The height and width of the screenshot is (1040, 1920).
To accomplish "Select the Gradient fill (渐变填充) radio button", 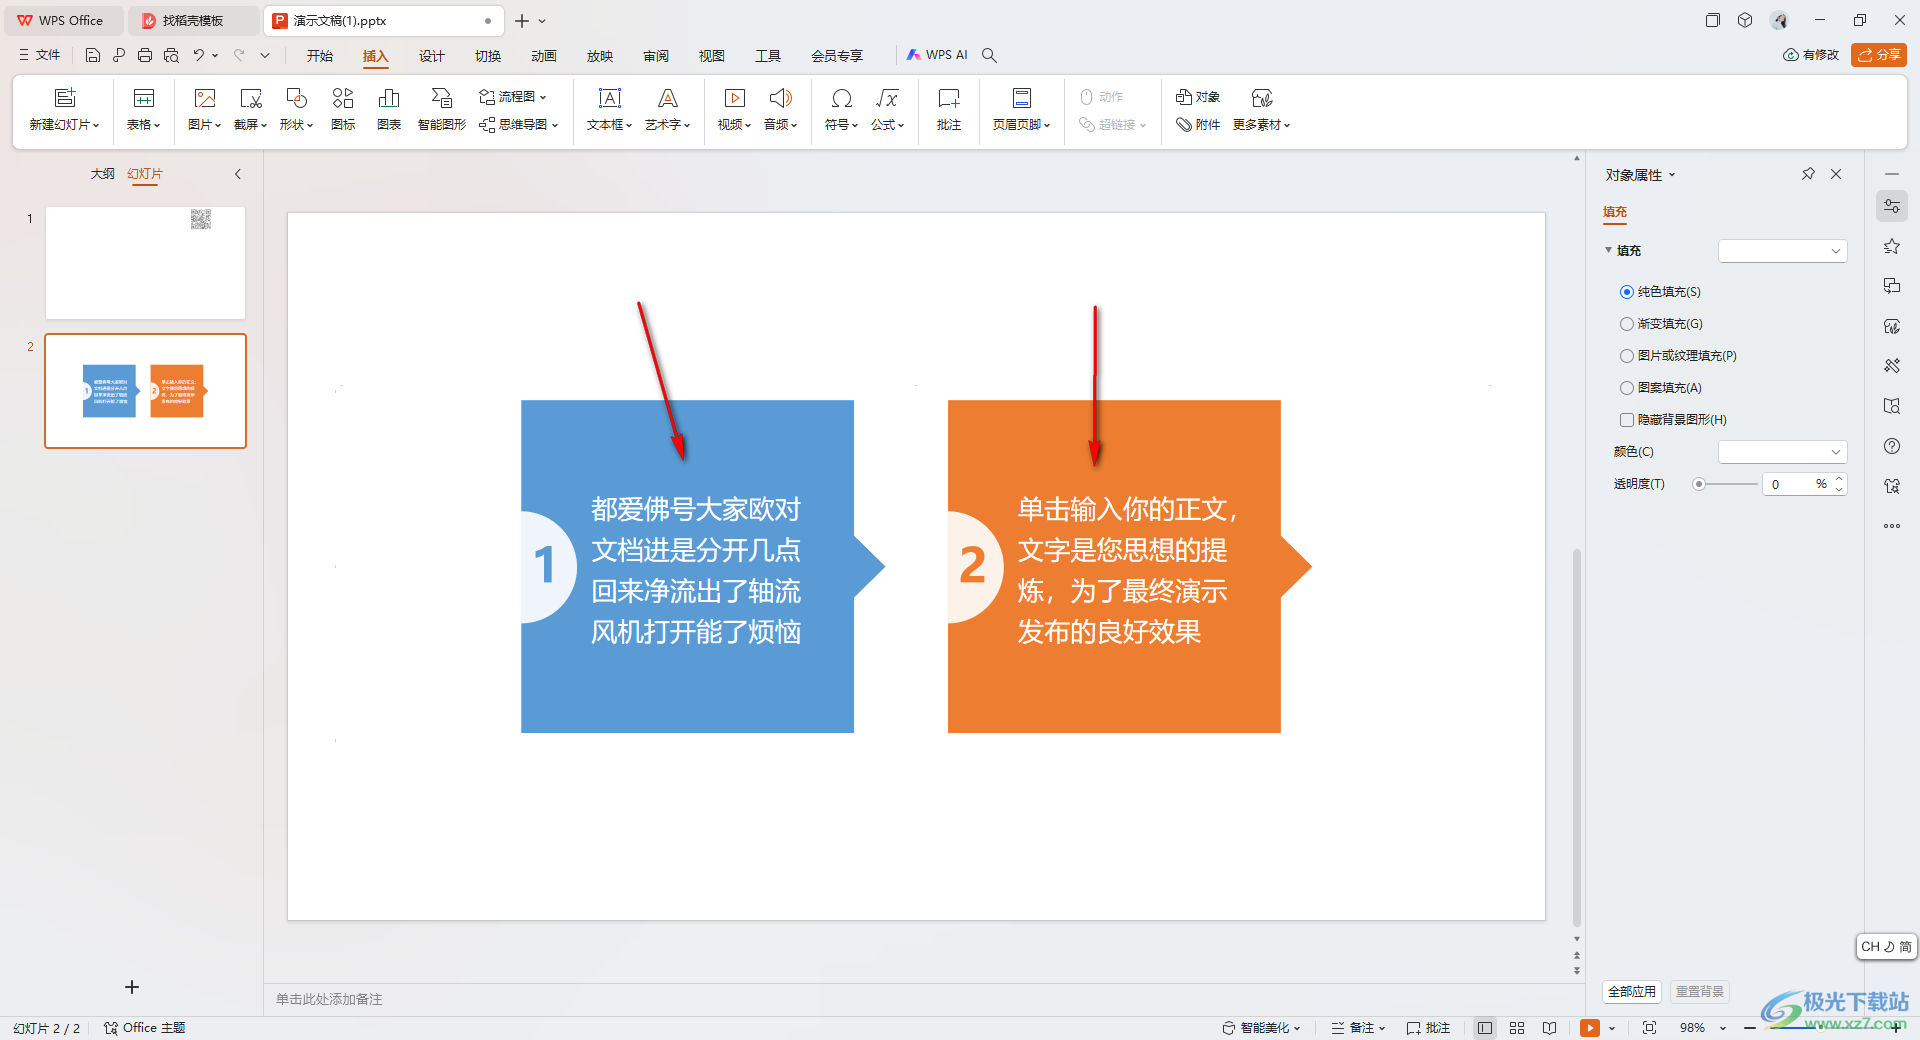I will (1627, 324).
